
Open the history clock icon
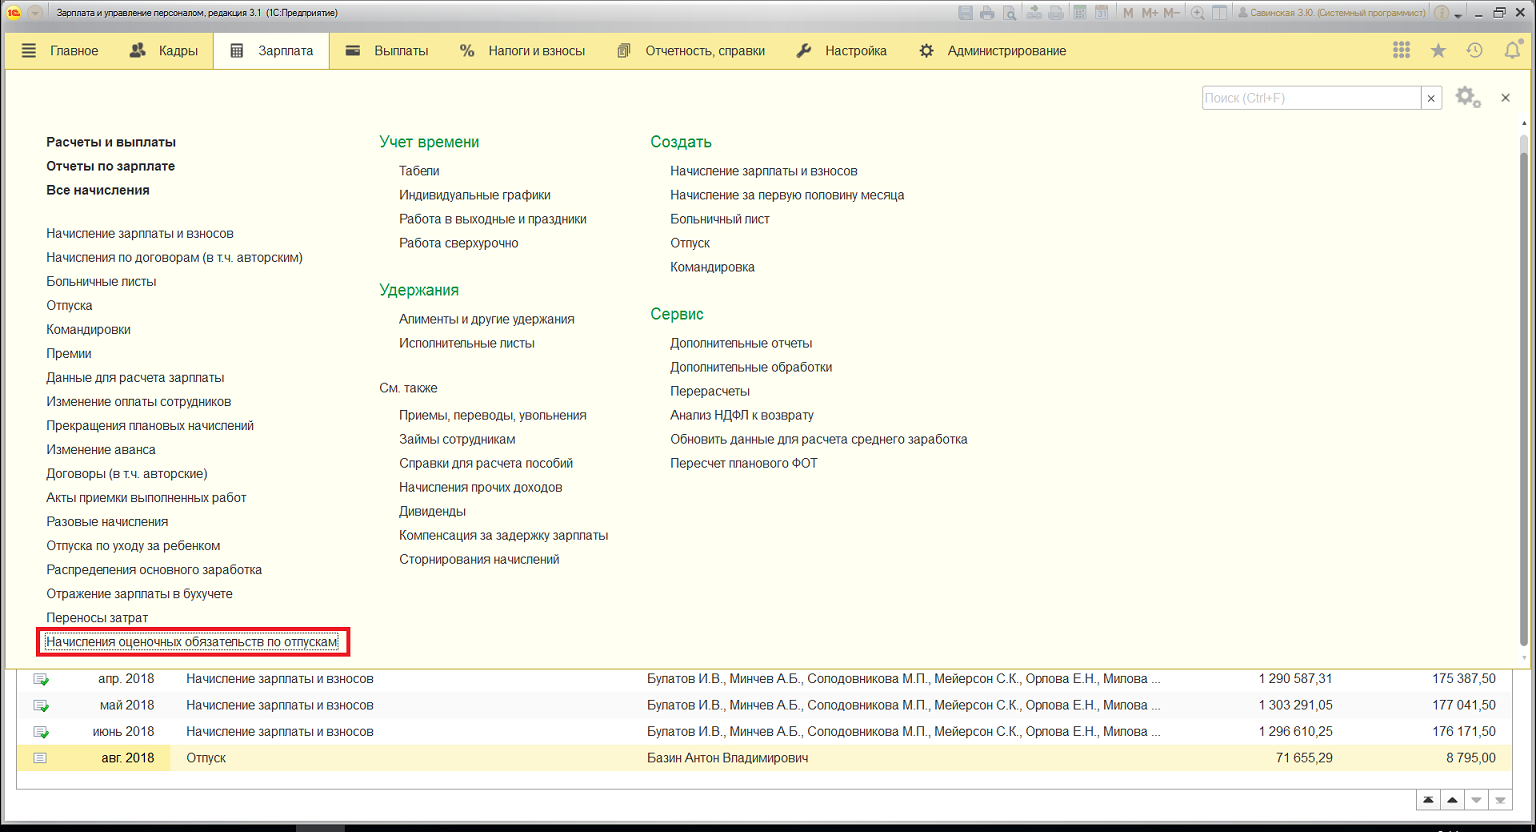[1475, 50]
